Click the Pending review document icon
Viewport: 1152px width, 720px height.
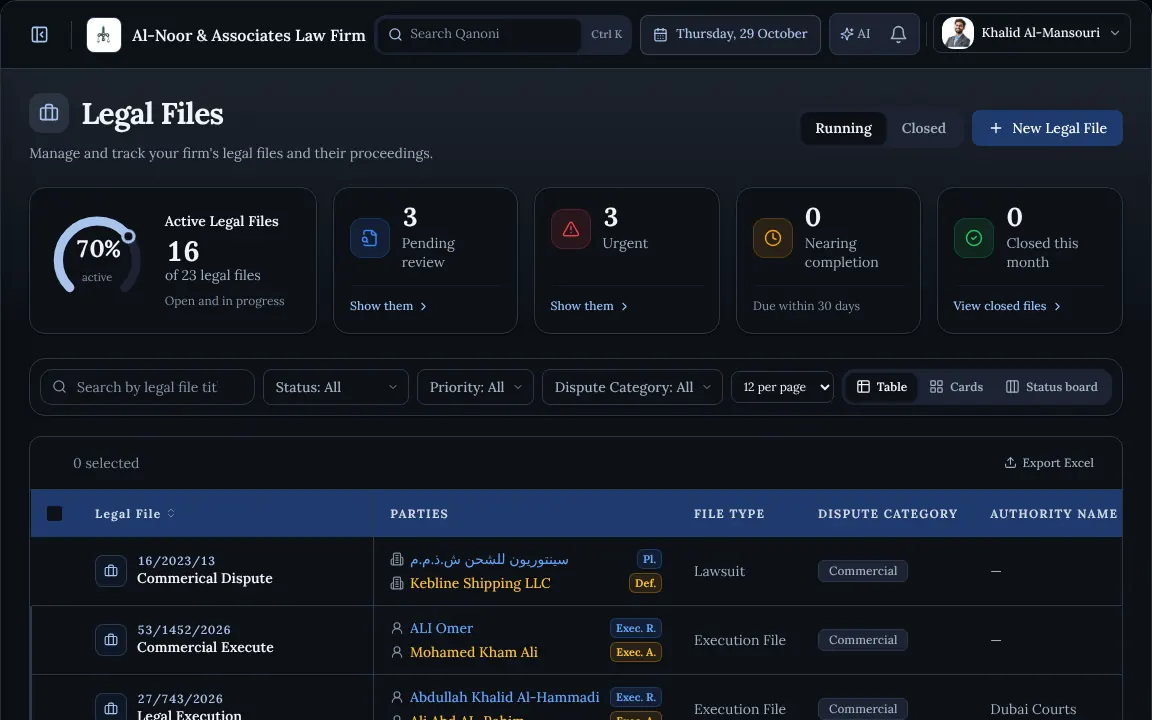click(x=370, y=238)
